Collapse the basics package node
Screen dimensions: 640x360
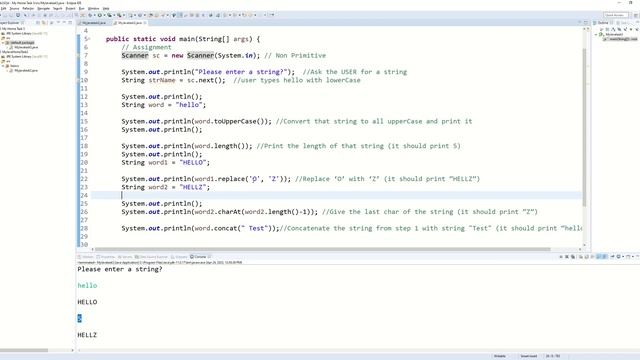[x=2, y=66]
